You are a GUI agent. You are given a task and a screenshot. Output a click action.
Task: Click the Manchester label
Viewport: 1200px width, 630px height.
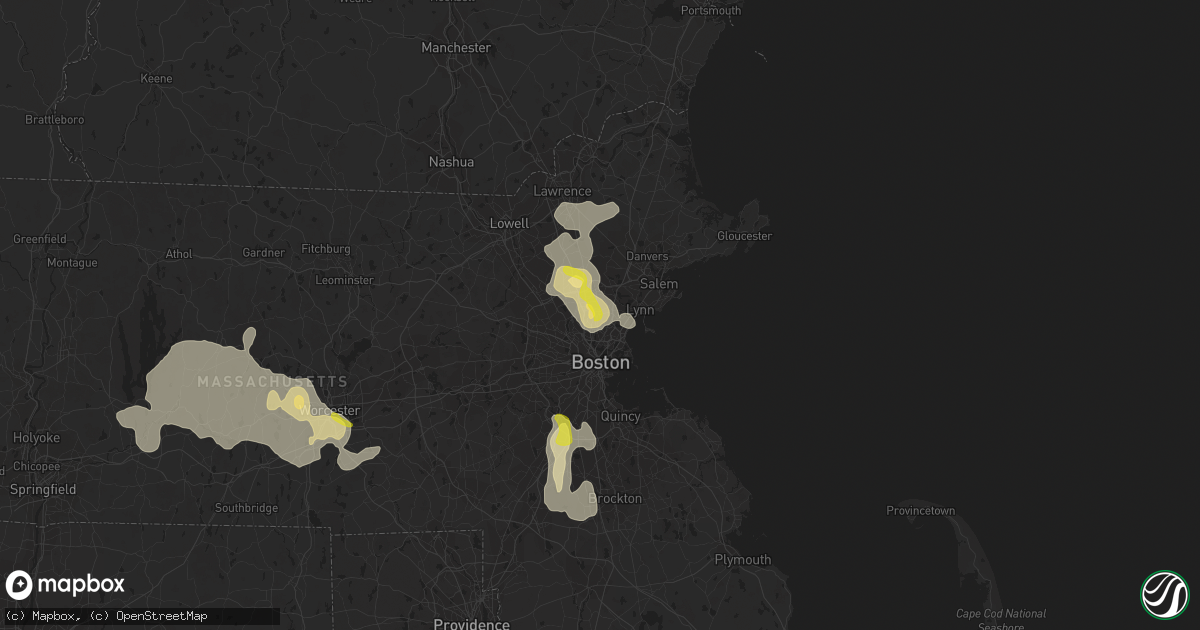click(456, 47)
